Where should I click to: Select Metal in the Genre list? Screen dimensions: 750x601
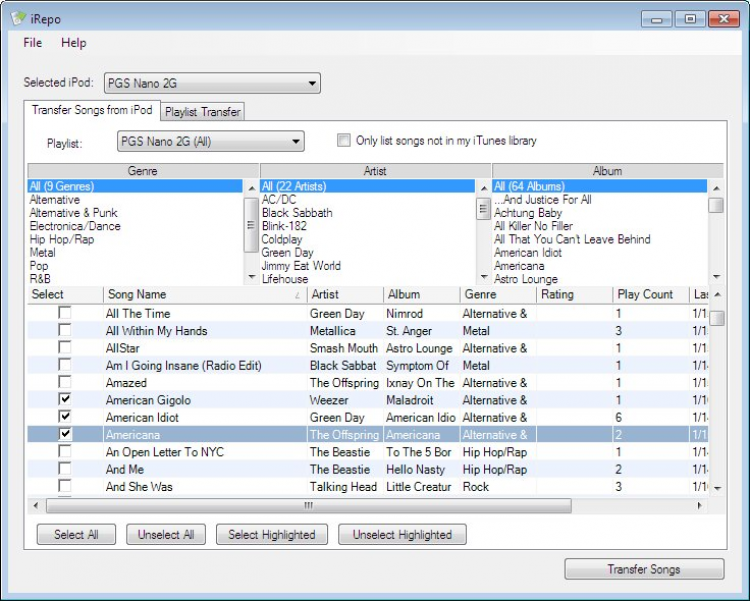coord(135,252)
